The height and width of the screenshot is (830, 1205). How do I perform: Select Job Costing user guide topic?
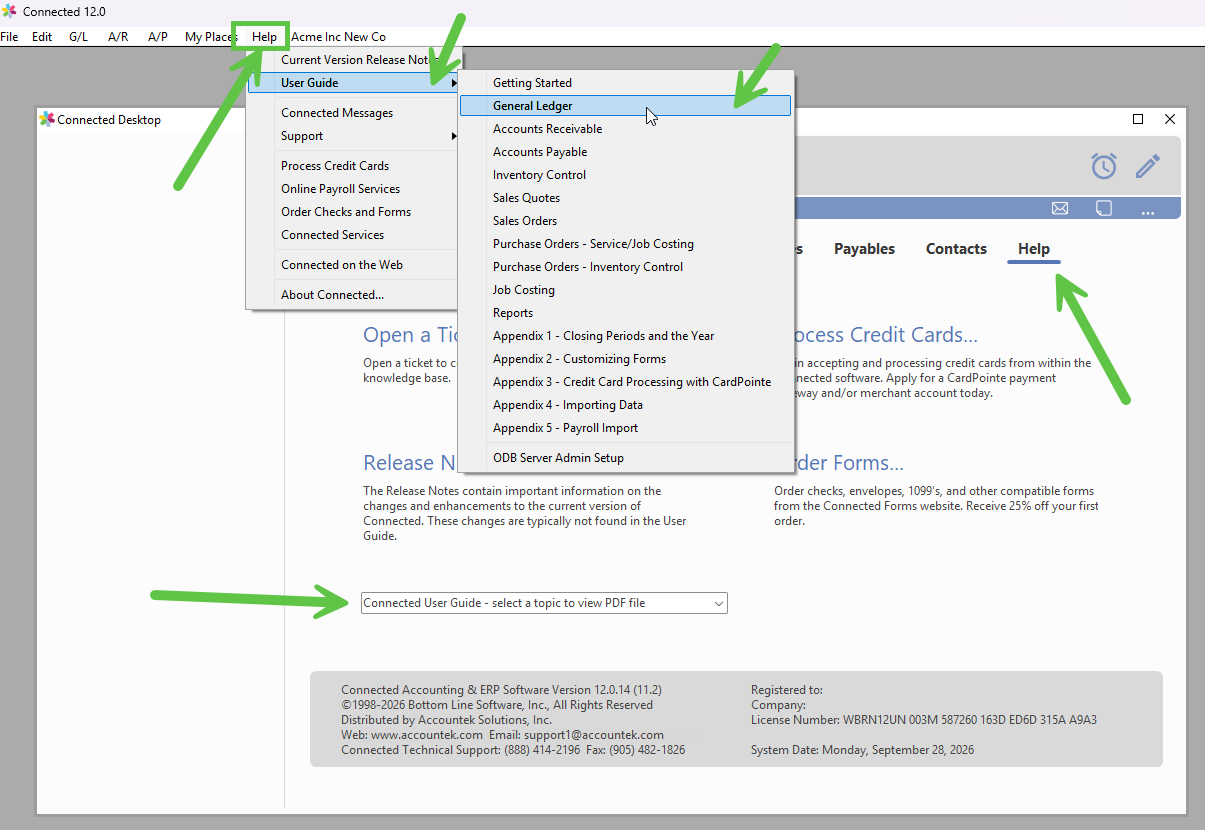tap(626, 290)
